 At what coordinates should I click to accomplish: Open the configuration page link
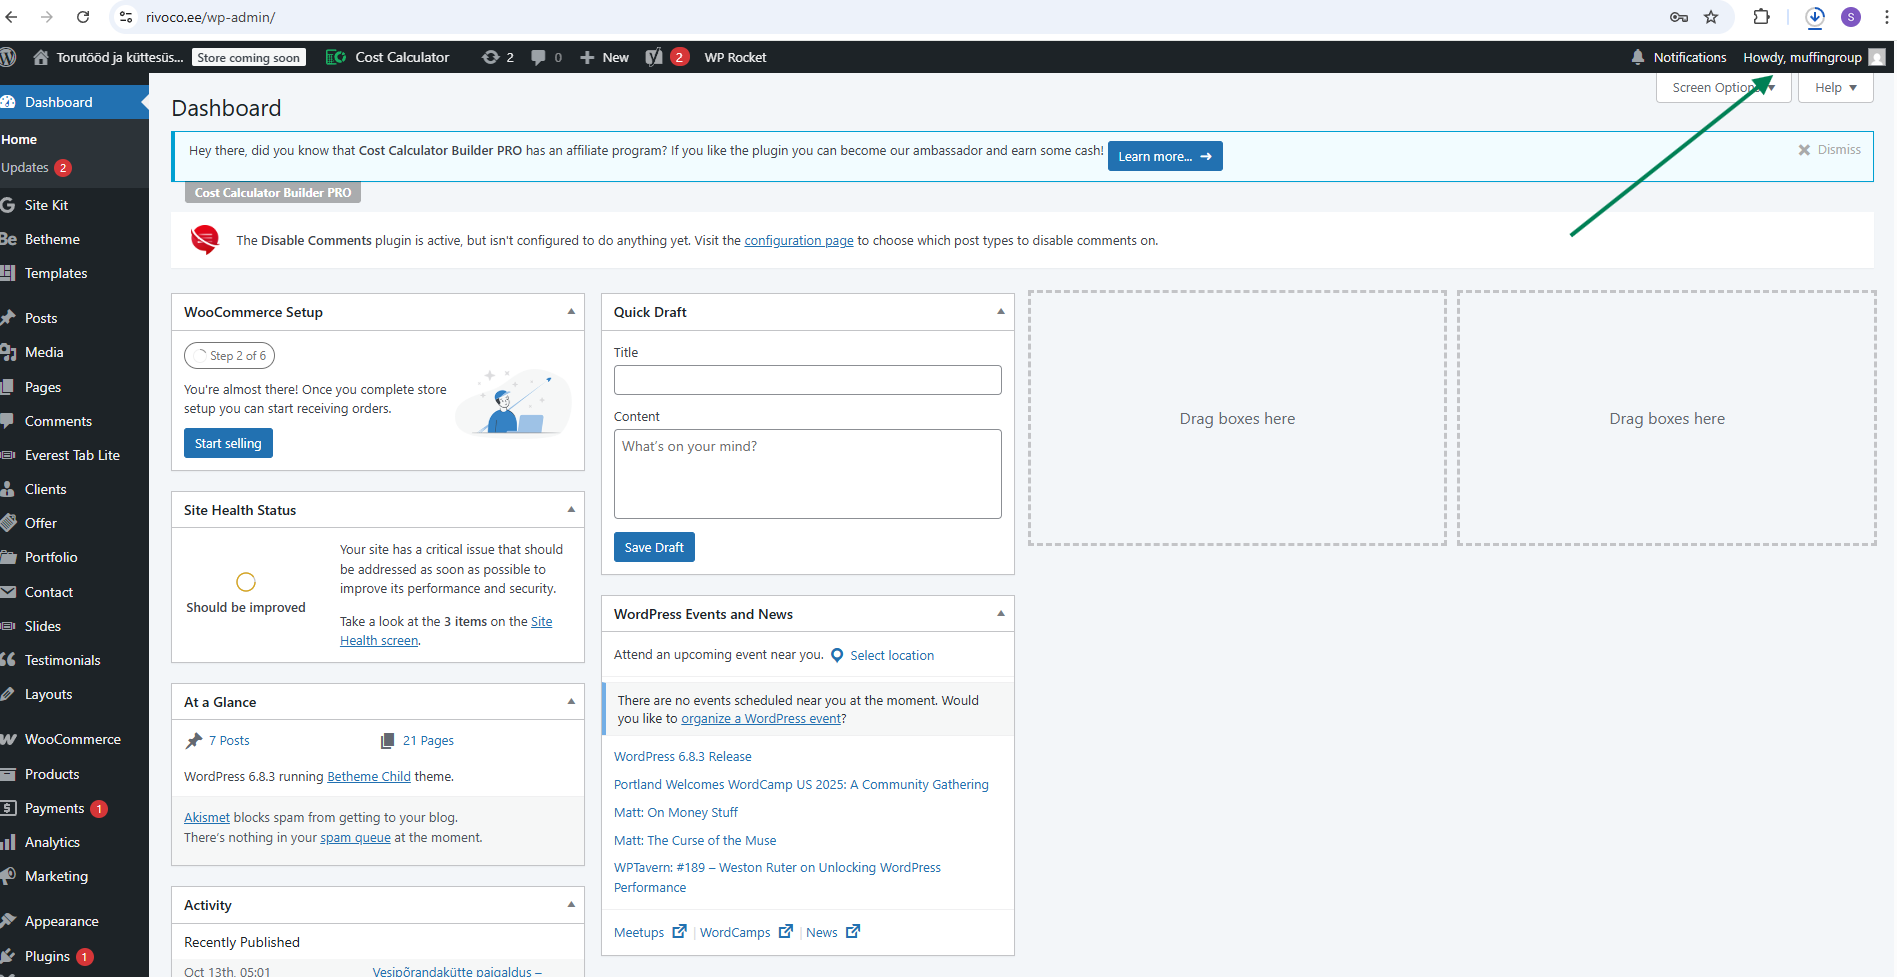point(798,241)
